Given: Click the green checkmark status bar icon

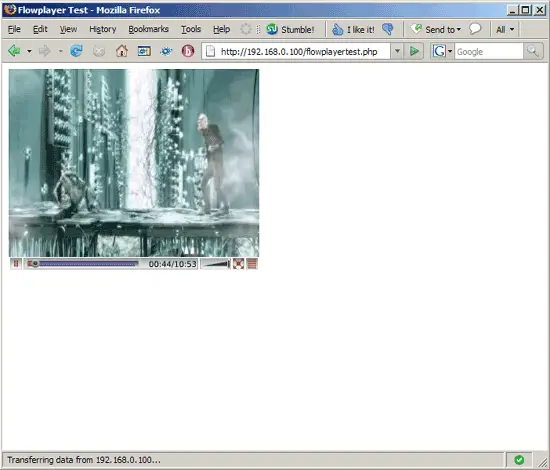Looking at the screenshot, I should (519, 460).
